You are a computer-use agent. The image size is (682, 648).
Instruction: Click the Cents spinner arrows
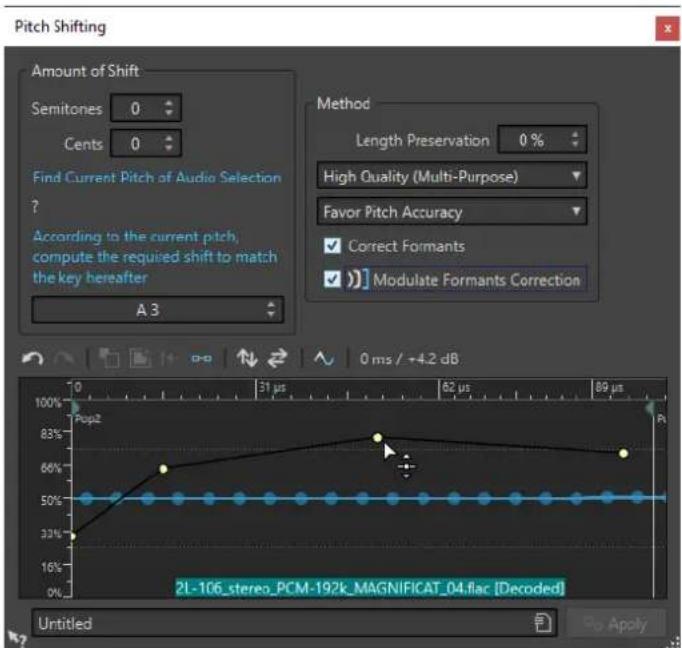(x=169, y=143)
